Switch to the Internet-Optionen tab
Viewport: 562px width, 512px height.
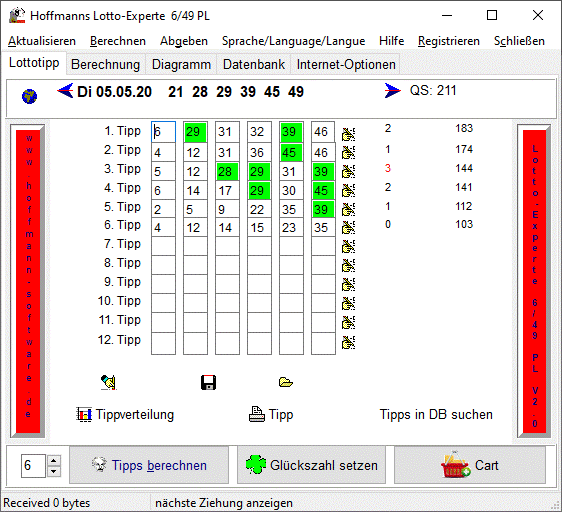coord(346,65)
